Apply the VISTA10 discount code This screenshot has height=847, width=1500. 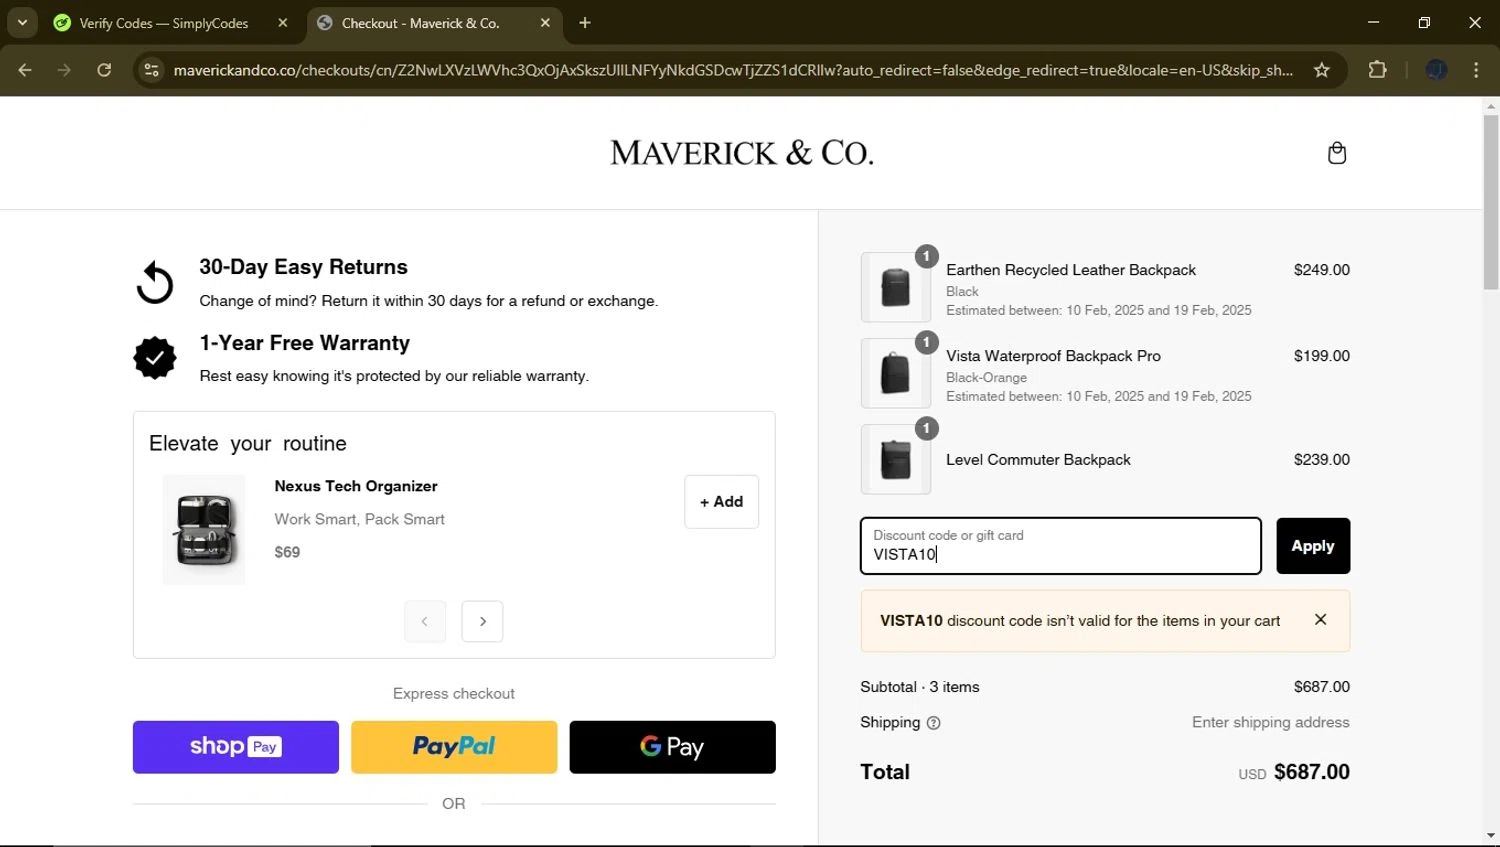click(x=1313, y=546)
